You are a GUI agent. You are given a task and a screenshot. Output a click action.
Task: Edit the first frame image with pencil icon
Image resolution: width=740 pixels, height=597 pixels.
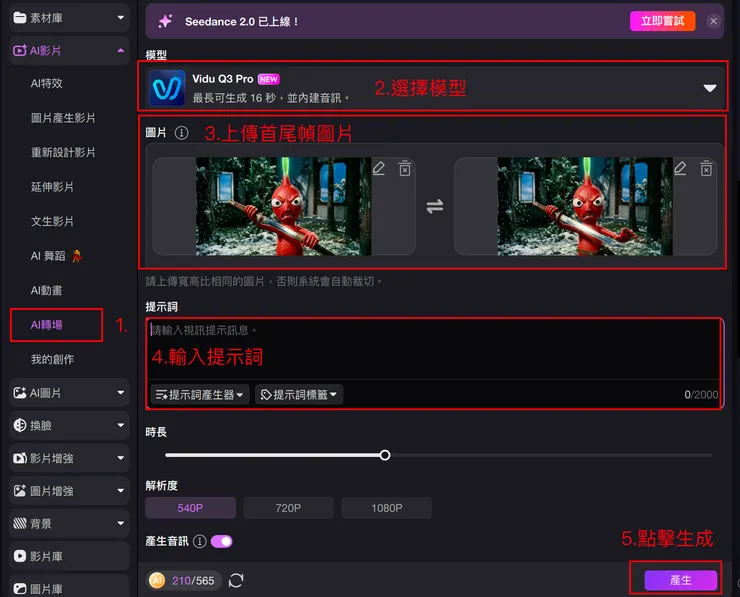[x=378, y=168]
